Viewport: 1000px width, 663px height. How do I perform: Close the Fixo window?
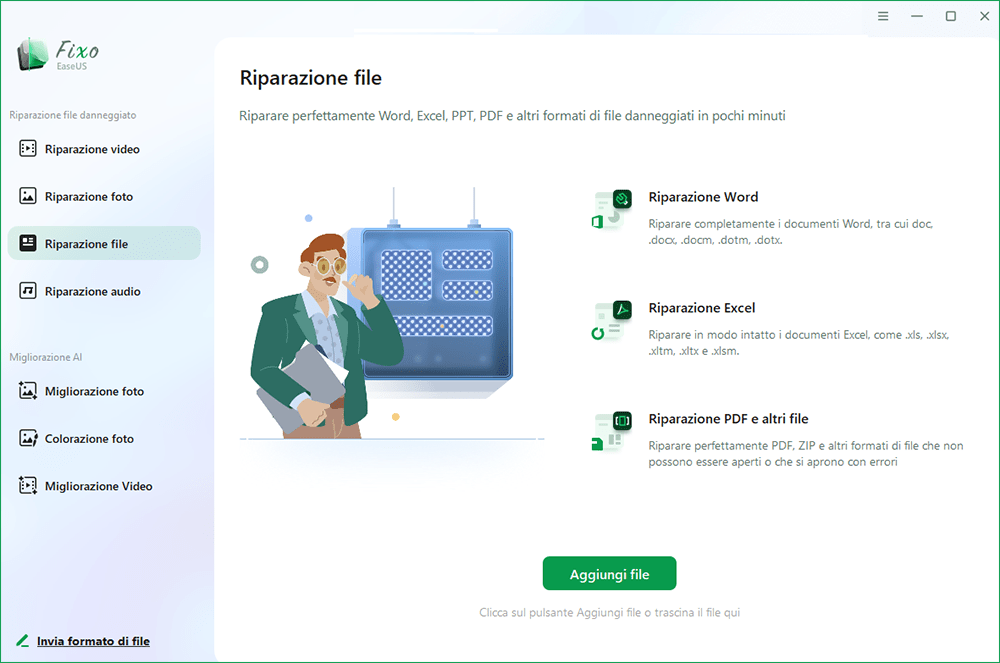pos(984,16)
